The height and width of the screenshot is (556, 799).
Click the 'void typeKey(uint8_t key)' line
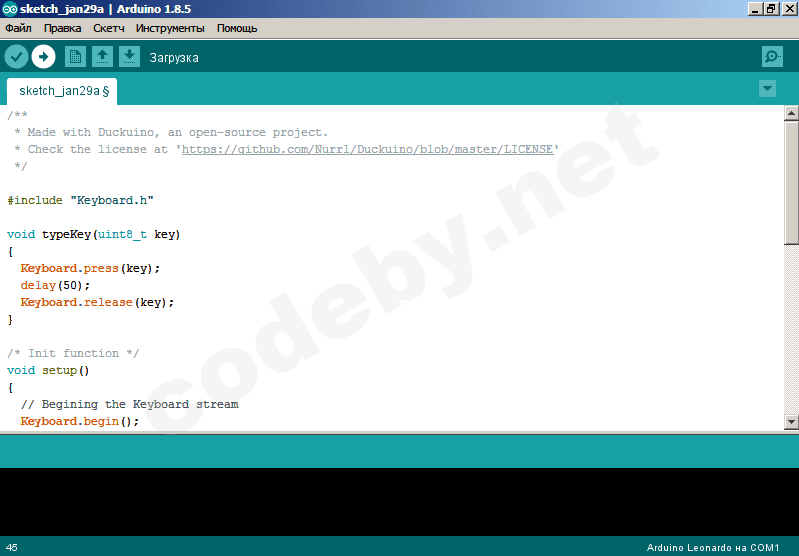[x=94, y=234]
